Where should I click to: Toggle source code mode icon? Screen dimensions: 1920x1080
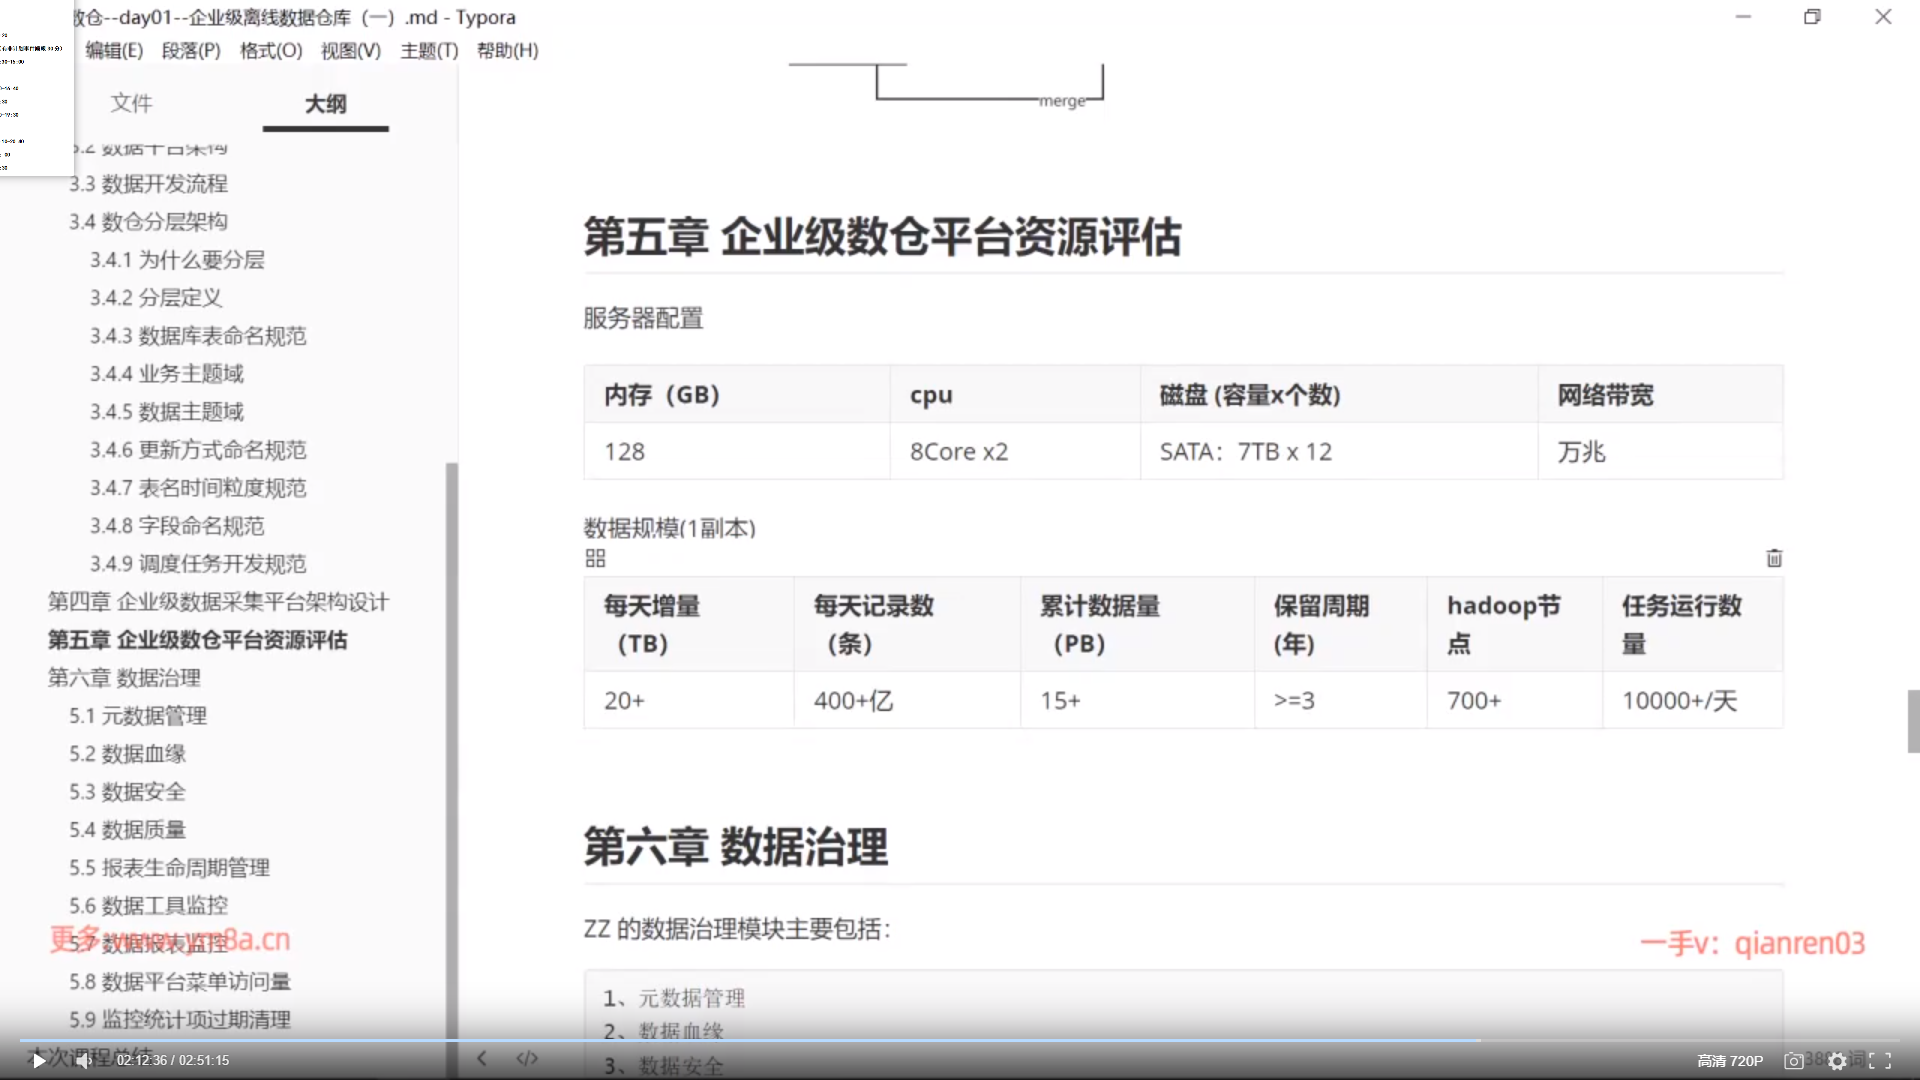[527, 1058]
